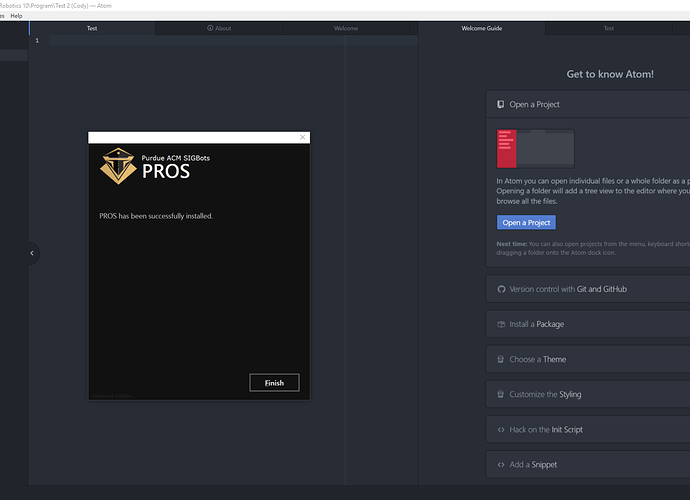This screenshot has width=690, height=500.
Task: Click the paint can icon beside Choose a Theme
Action: tap(500, 359)
